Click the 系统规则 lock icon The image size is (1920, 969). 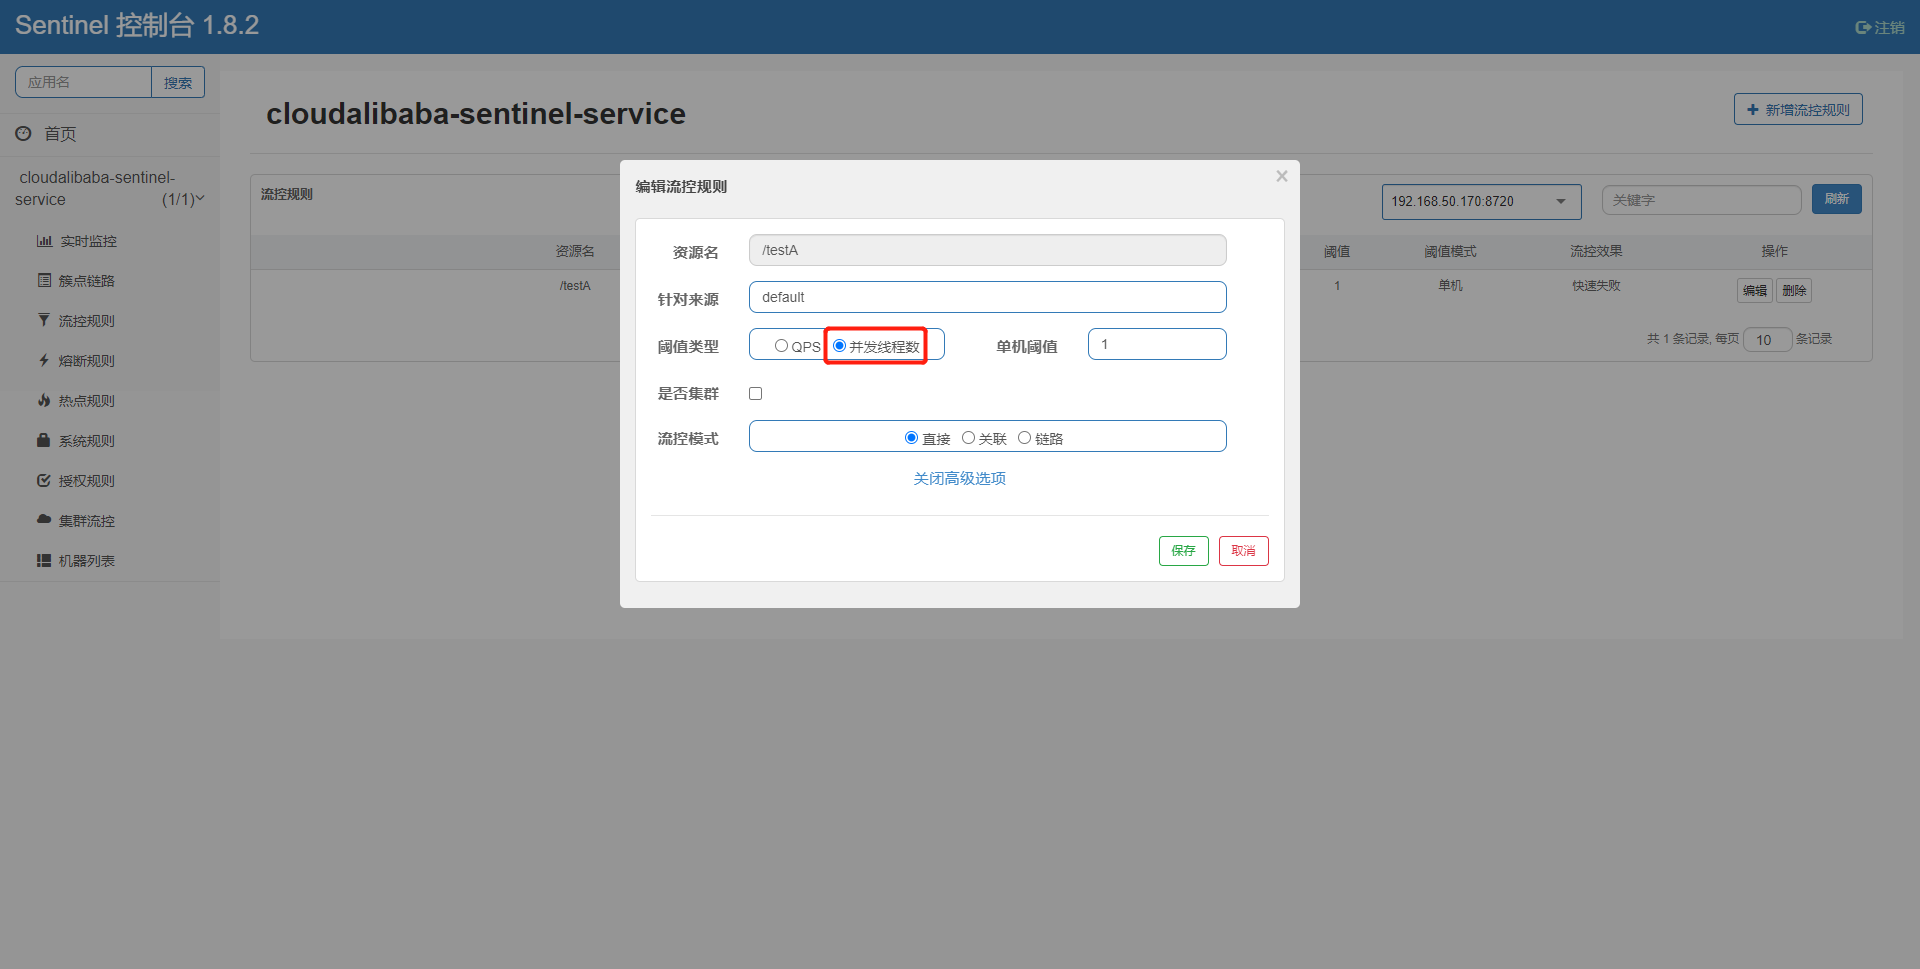(44, 441)
